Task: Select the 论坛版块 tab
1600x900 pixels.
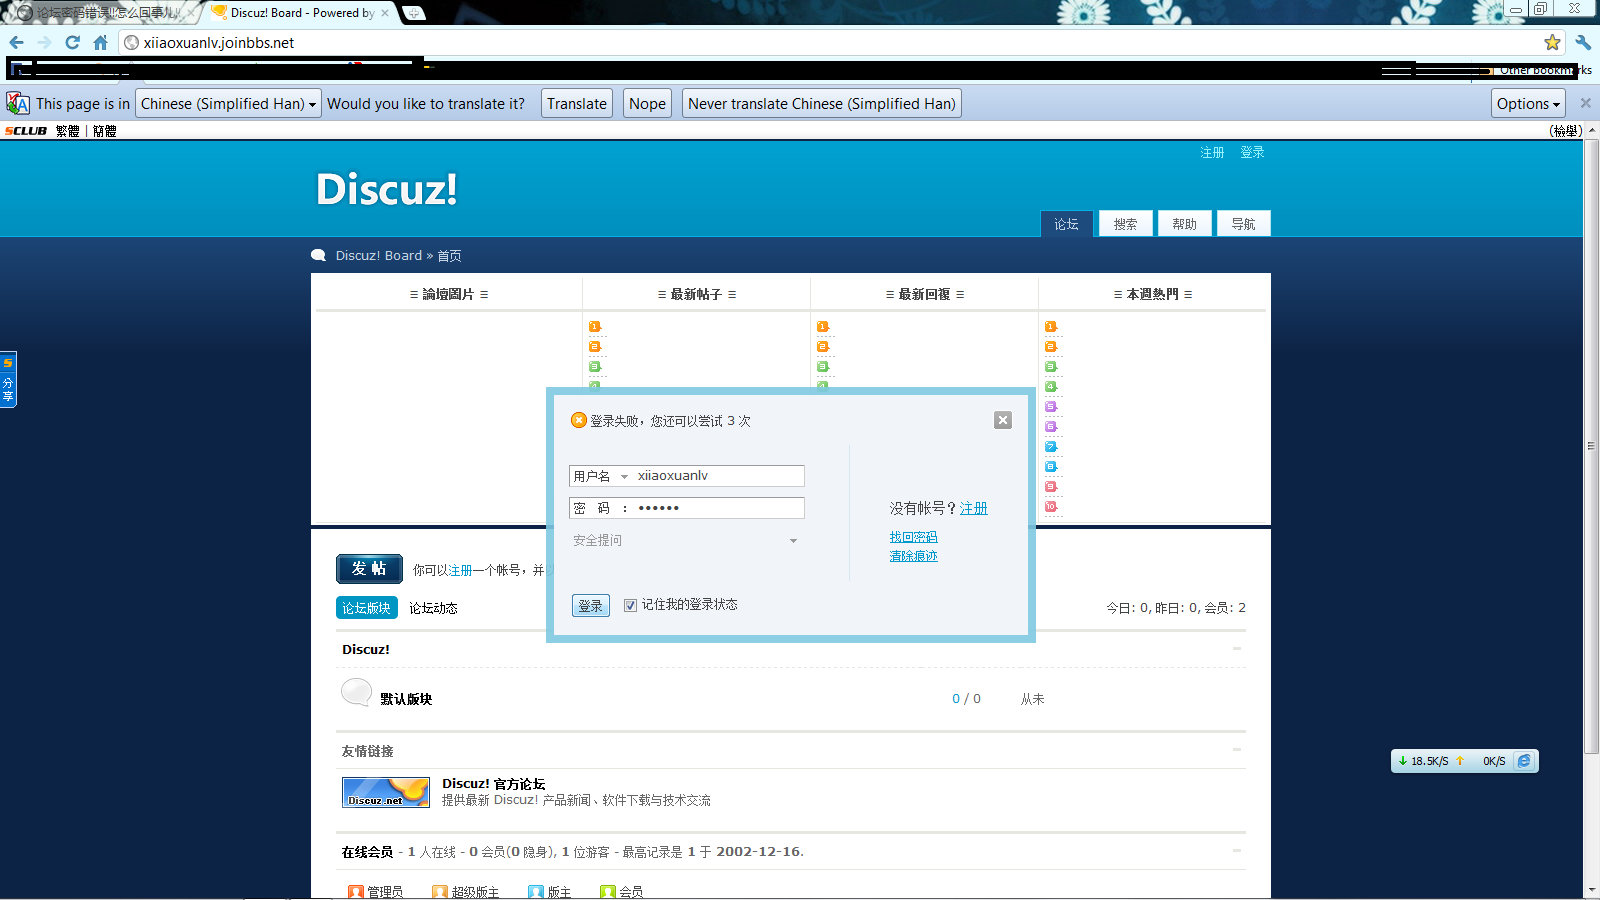Action: click(x=366, y=608)
